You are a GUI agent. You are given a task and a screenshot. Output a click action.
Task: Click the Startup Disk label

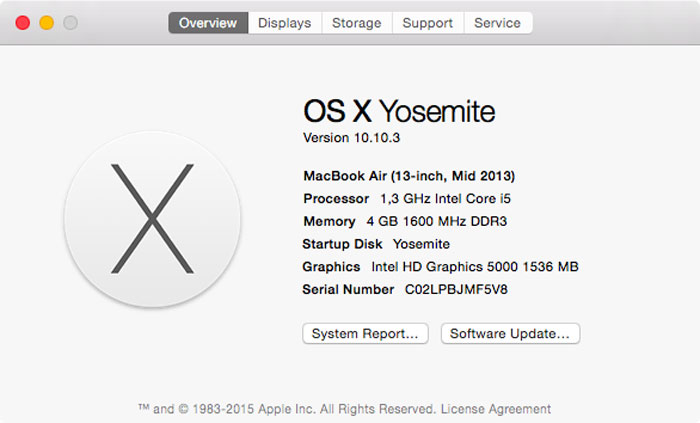[x=342, y=244]
